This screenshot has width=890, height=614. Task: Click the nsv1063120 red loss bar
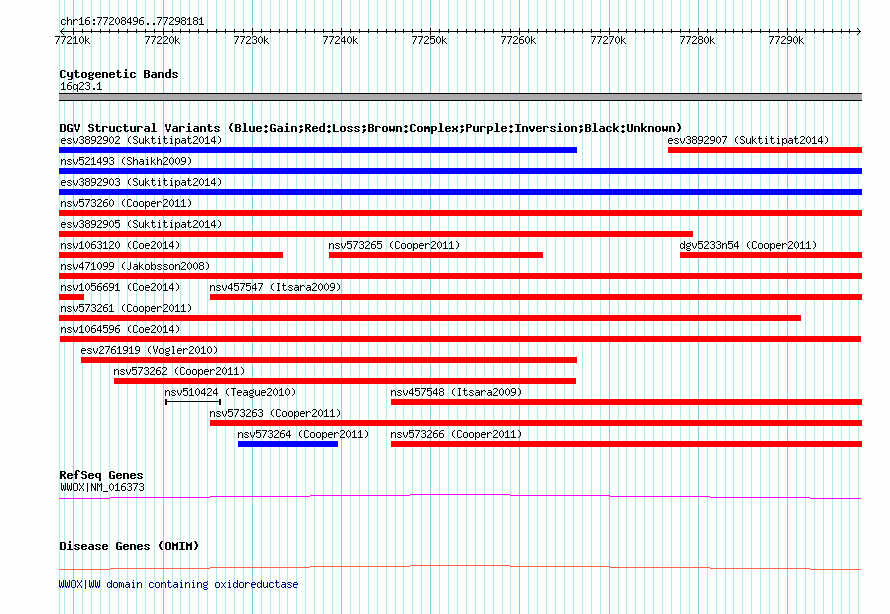pyautogui.click(x=171, y=255)
